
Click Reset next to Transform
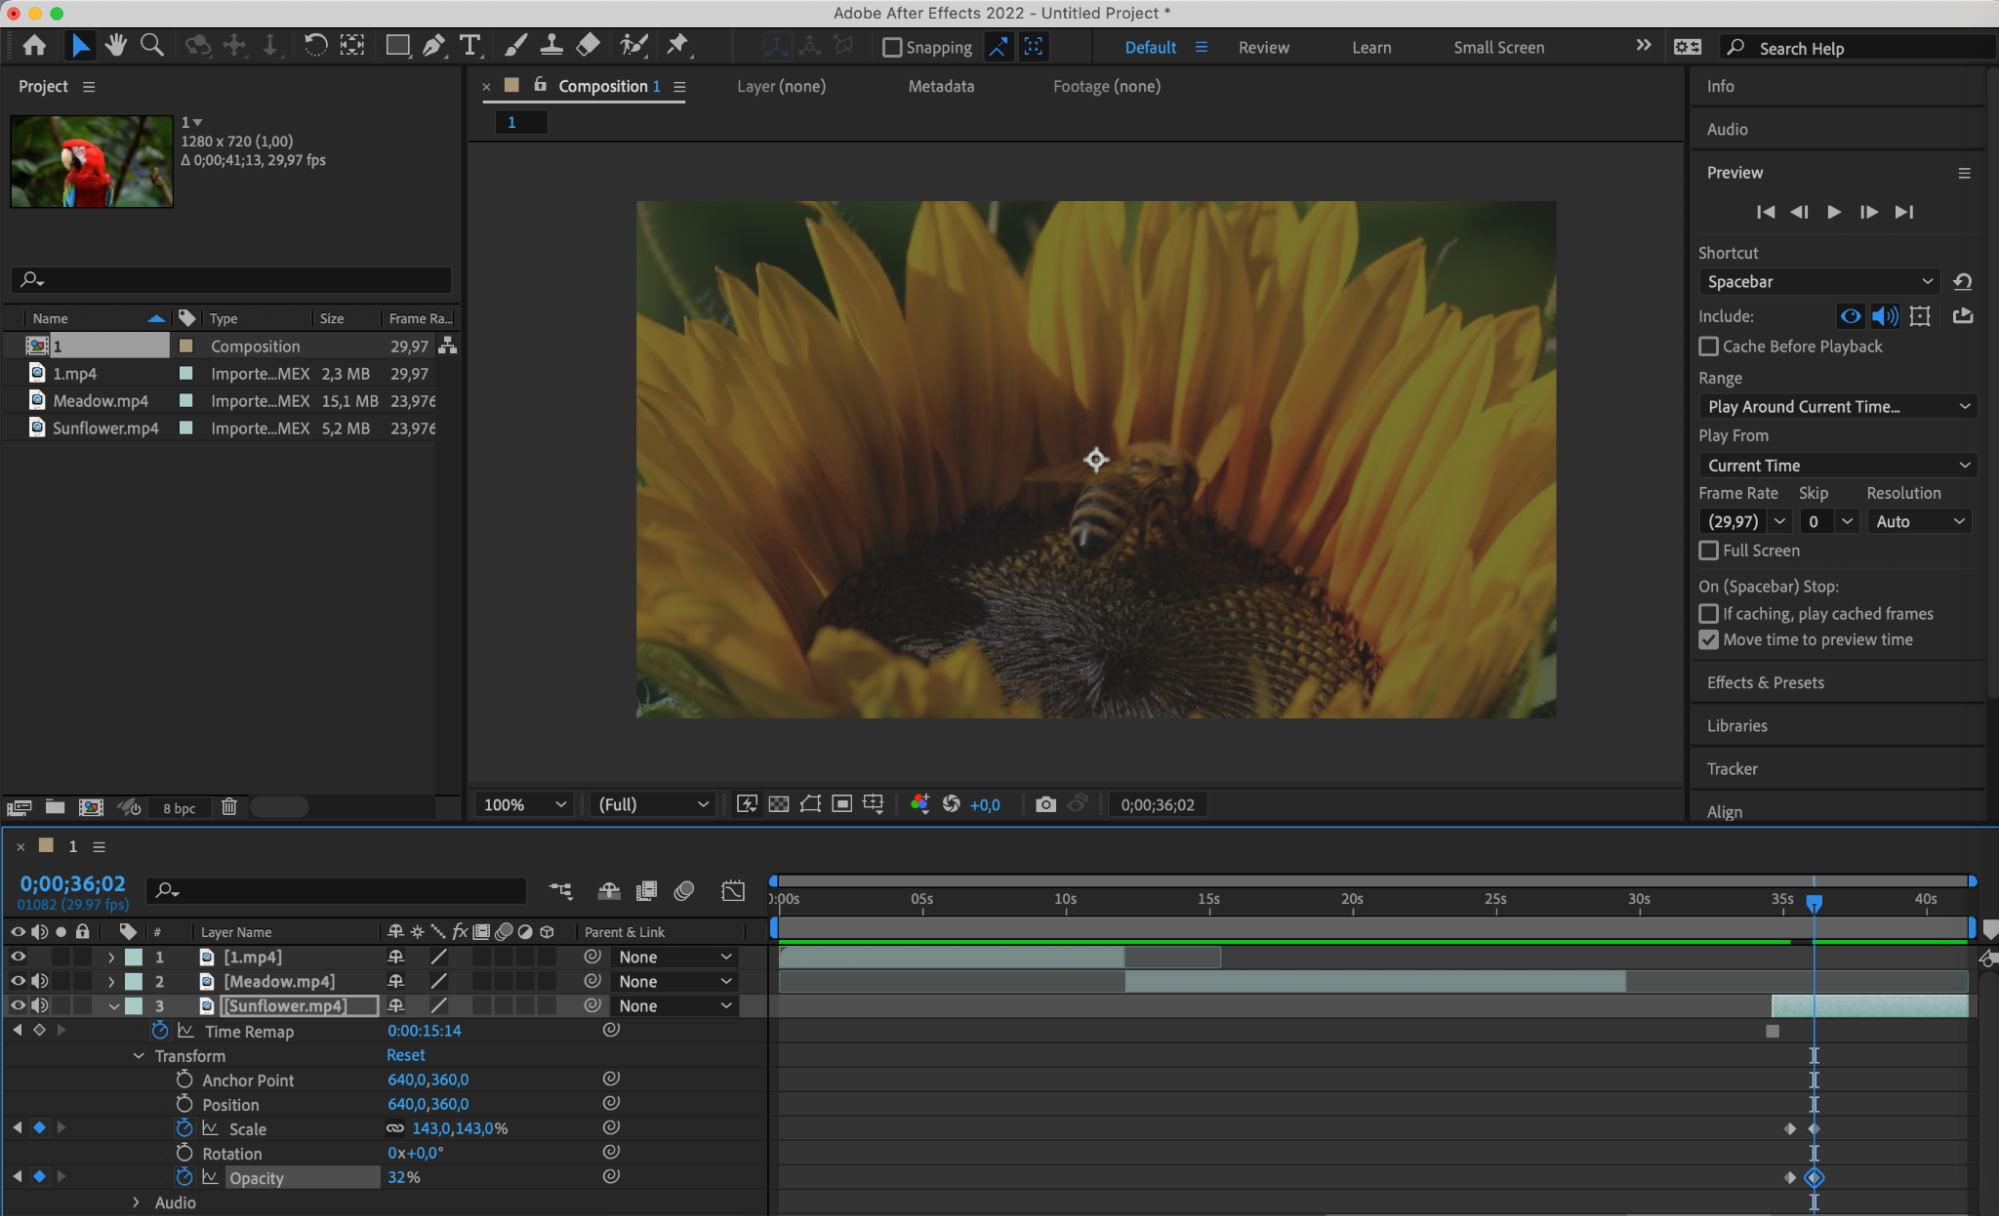405,1055
